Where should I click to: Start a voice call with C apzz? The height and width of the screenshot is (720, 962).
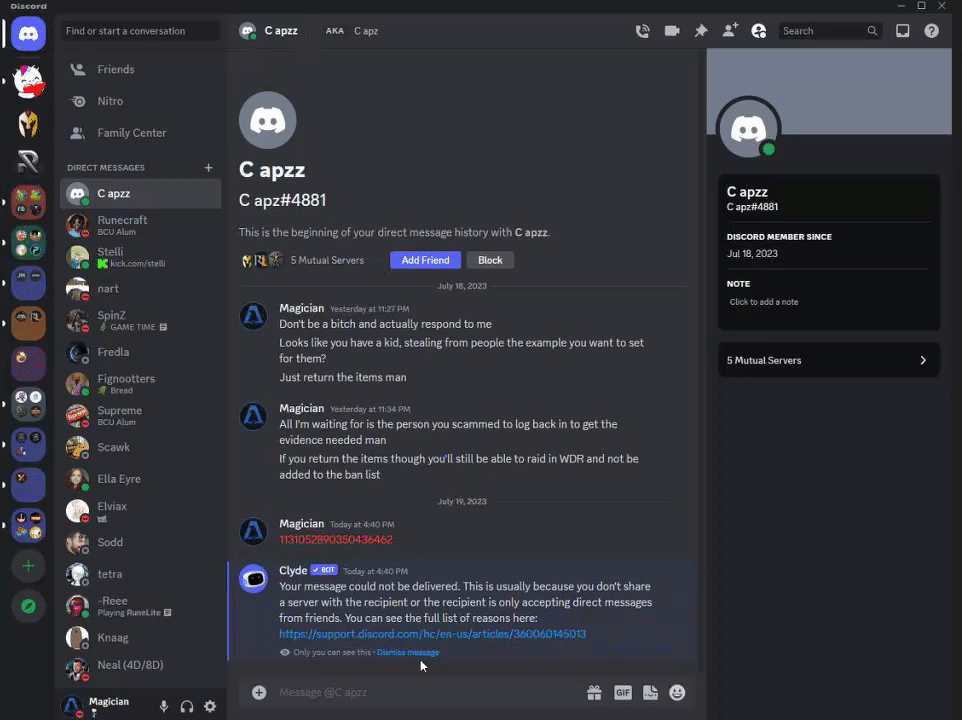642,31
